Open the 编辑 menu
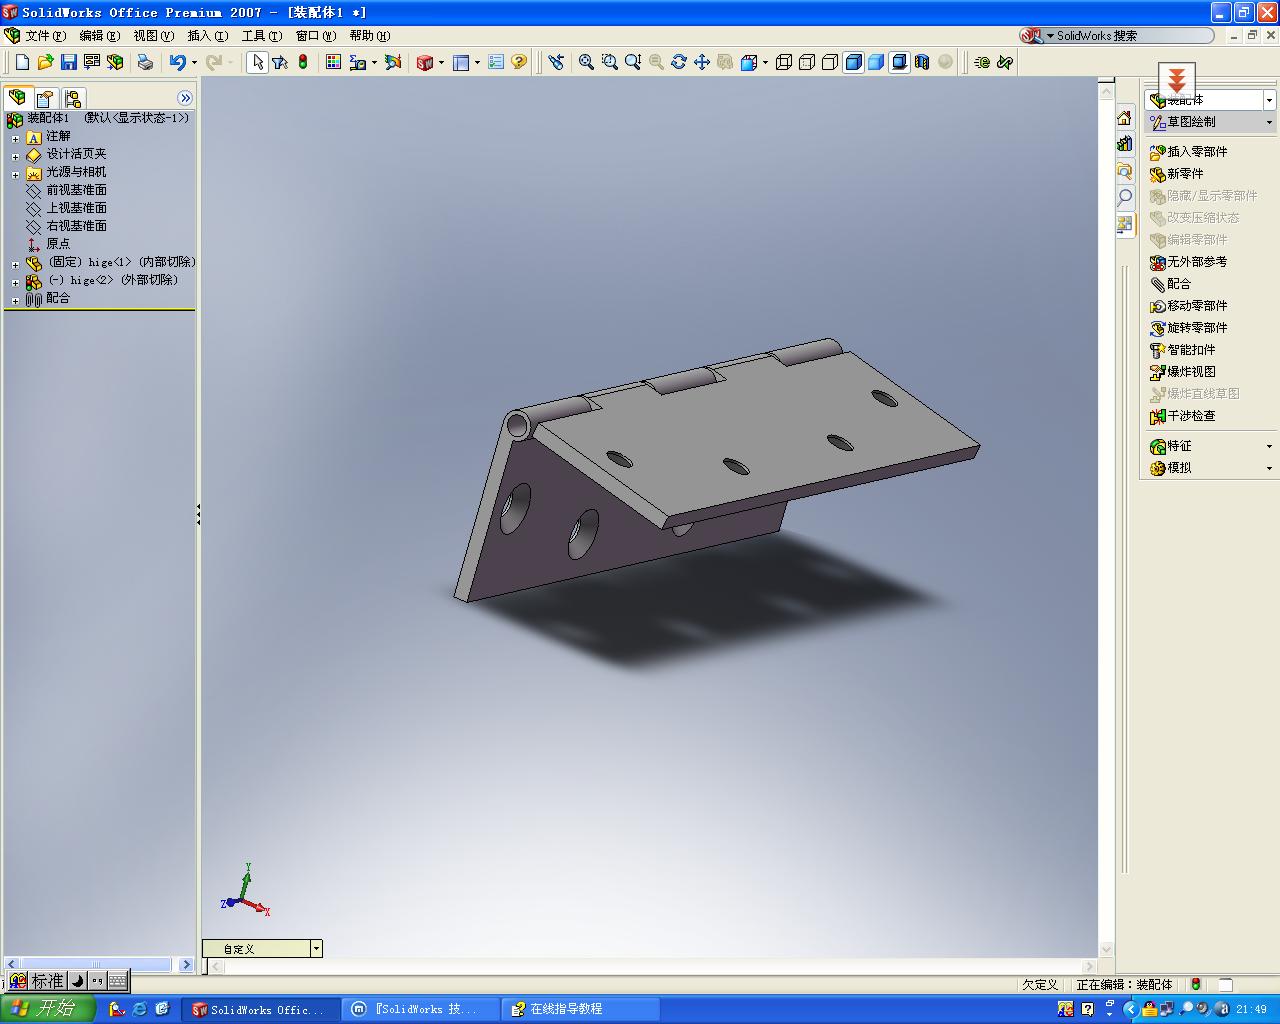Image resolution: width=1280 pixels, height=1024 pixels. (x=99, y=36)
